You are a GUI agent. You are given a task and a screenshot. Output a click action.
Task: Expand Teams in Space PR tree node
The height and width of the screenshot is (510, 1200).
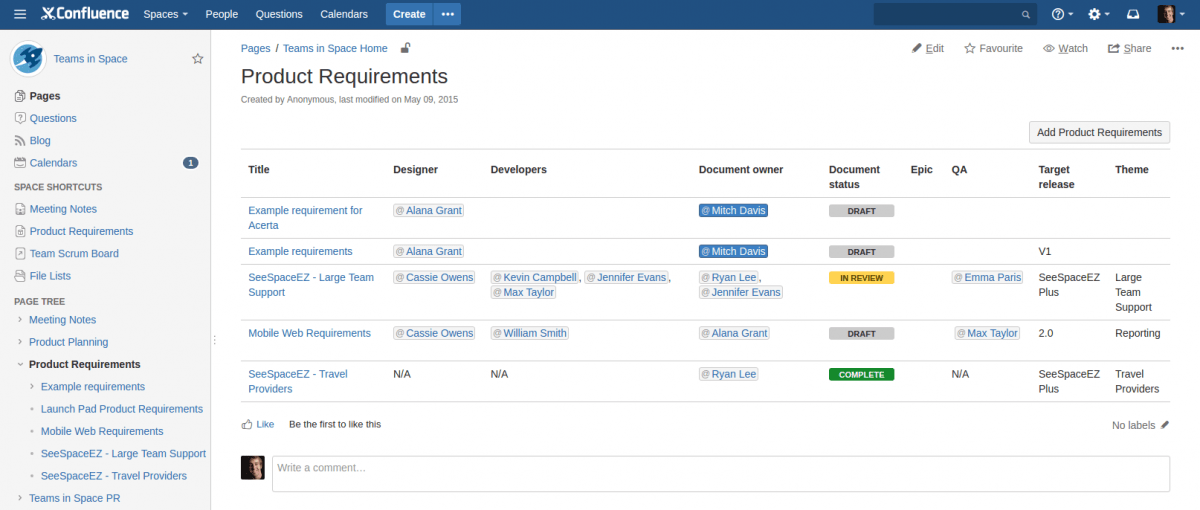pyautogui.click(x=20, y=498)
